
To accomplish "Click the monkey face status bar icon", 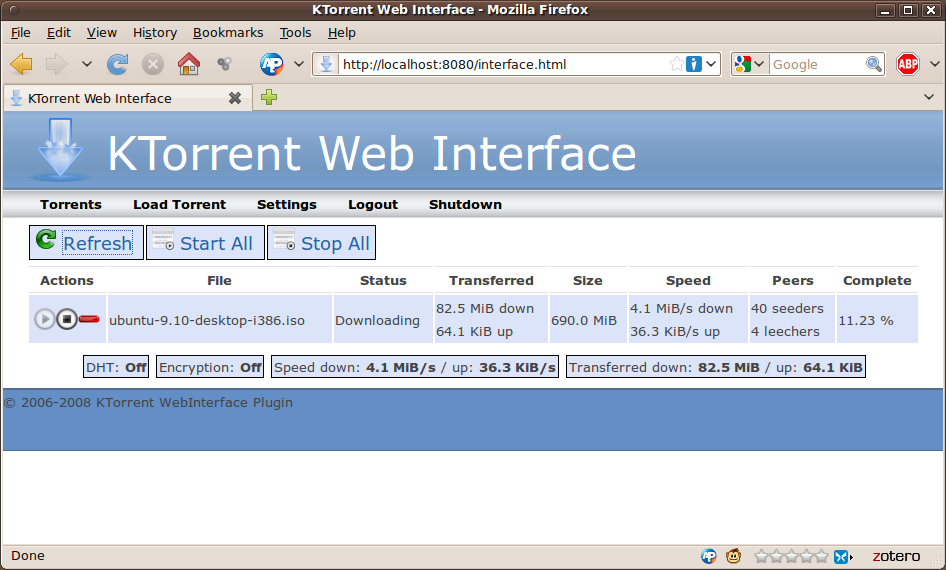I will pyautogui.click(x=733, y=556).
